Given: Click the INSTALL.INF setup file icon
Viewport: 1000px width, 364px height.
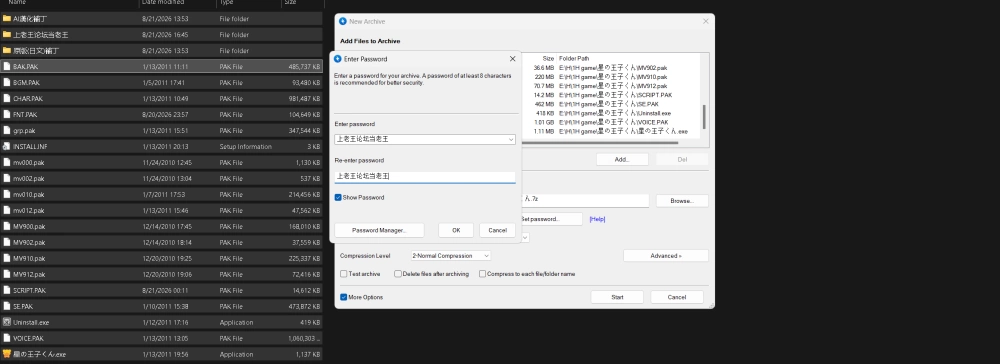Looking at the screenshot, I should click(x=7, y=147).
